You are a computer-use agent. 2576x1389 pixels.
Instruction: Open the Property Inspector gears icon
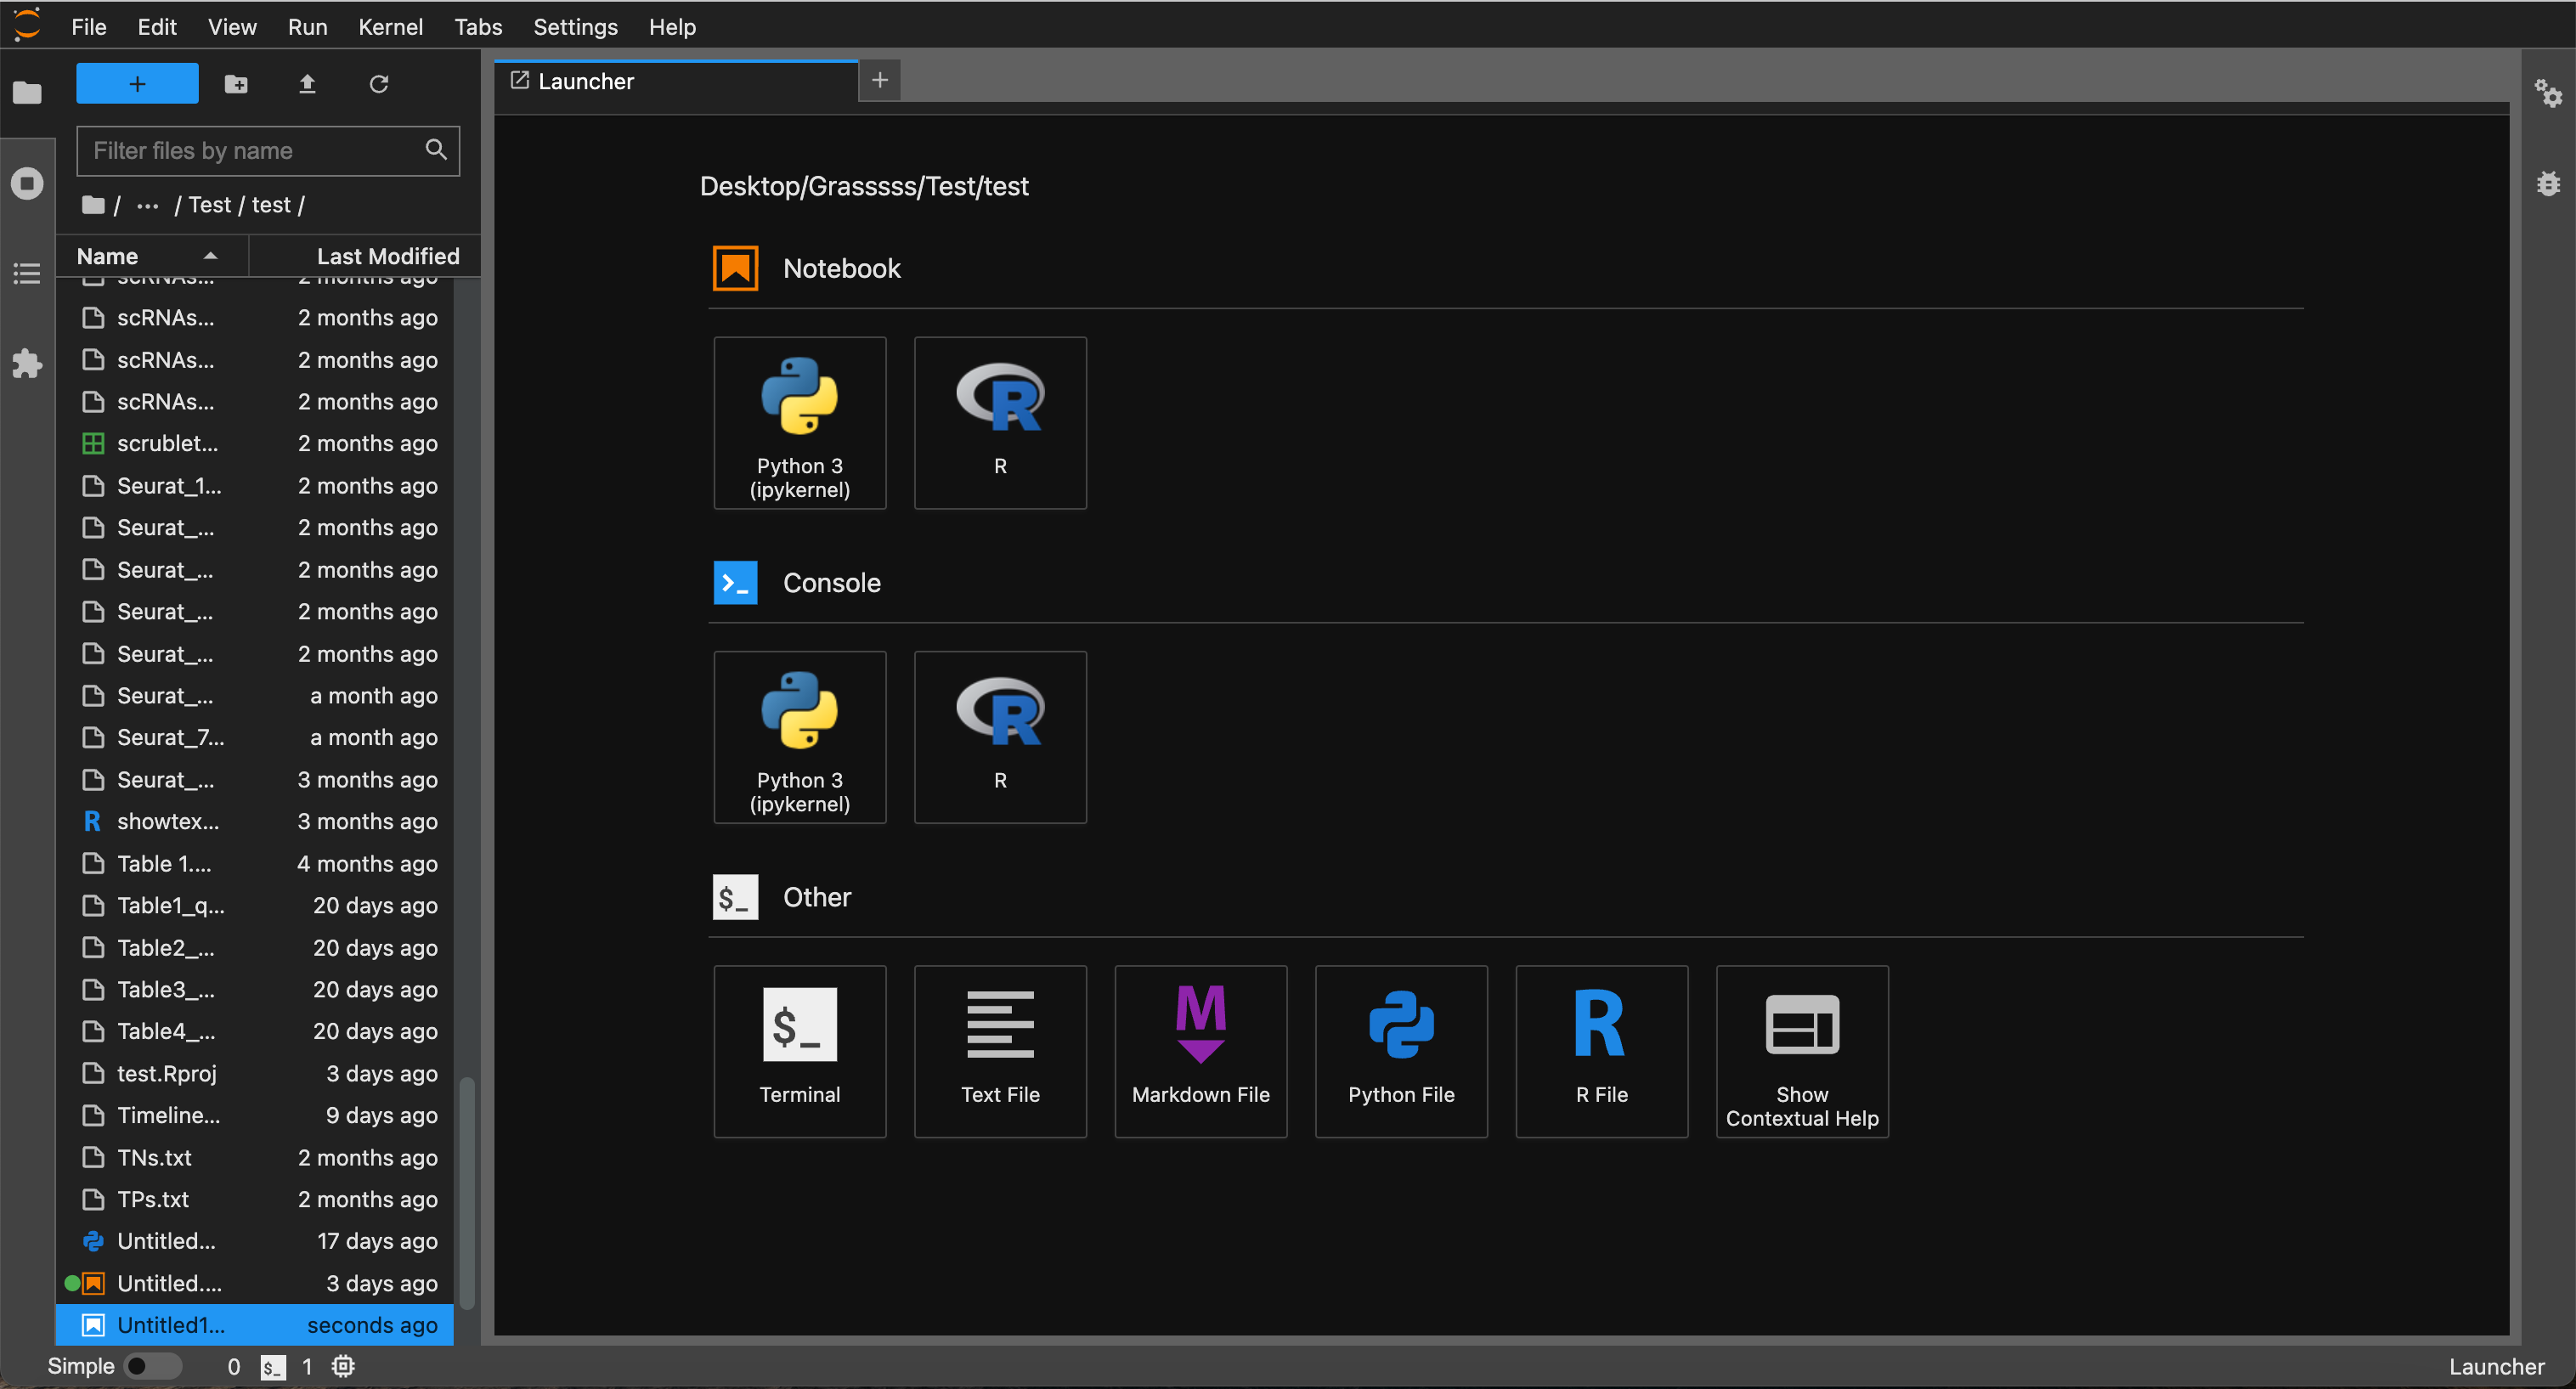point(2548,93)
